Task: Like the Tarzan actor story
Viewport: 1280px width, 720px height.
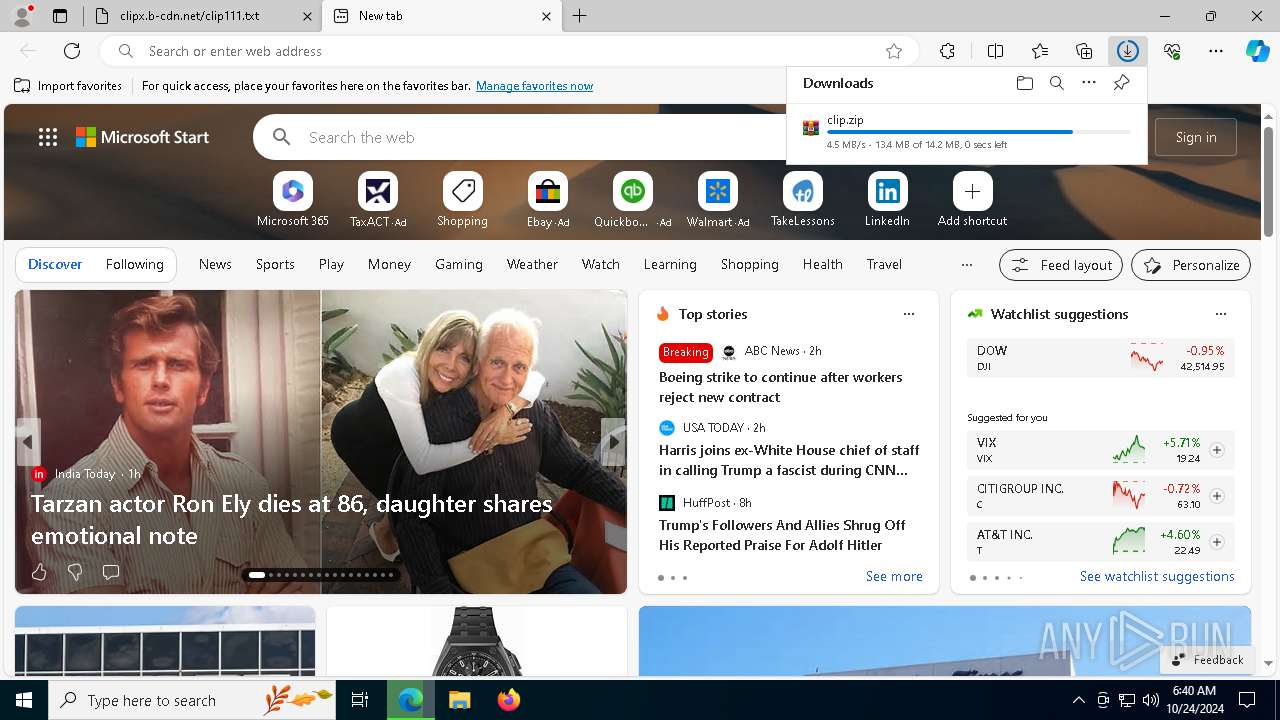Action: [x=39, y=572]
